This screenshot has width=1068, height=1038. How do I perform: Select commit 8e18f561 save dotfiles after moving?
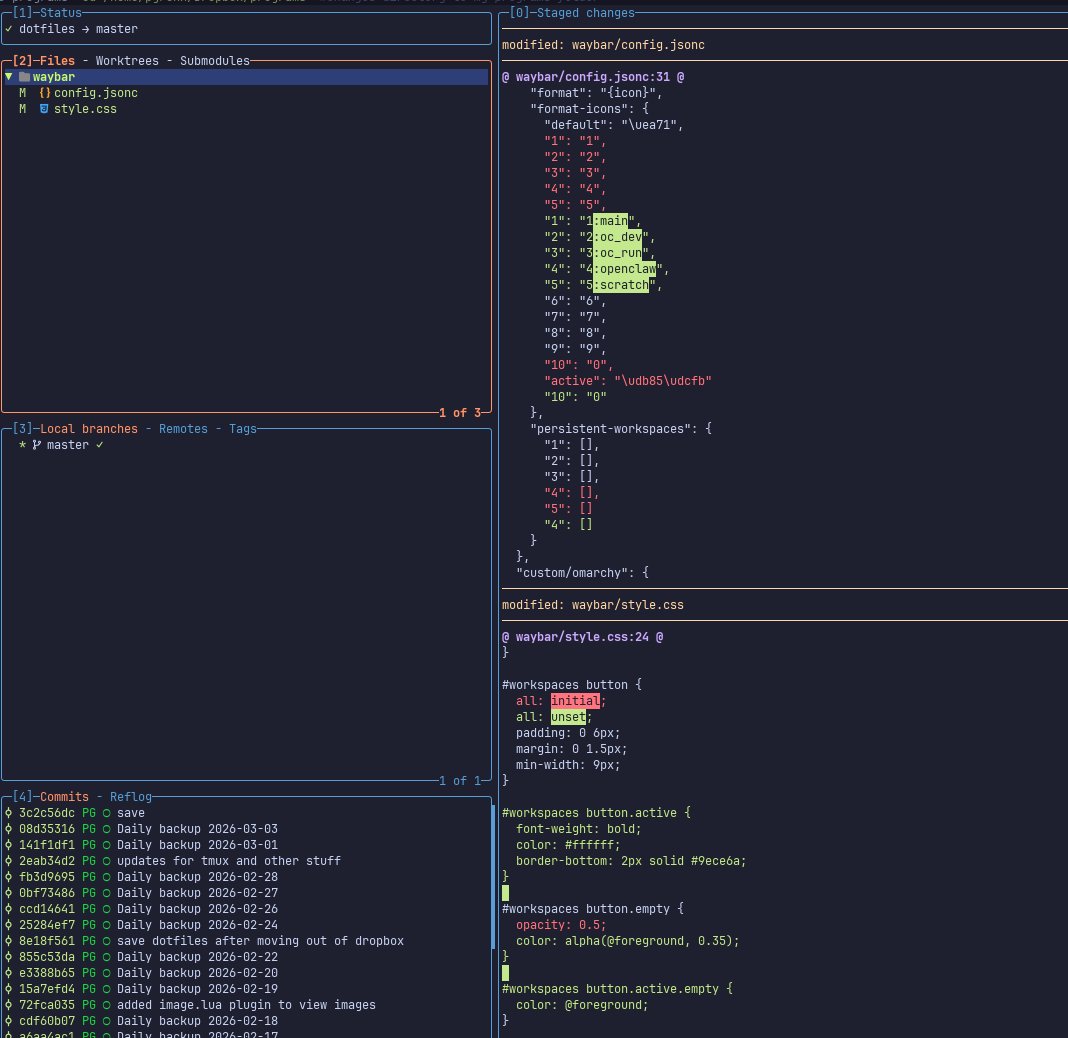click(x=246, y=941)
